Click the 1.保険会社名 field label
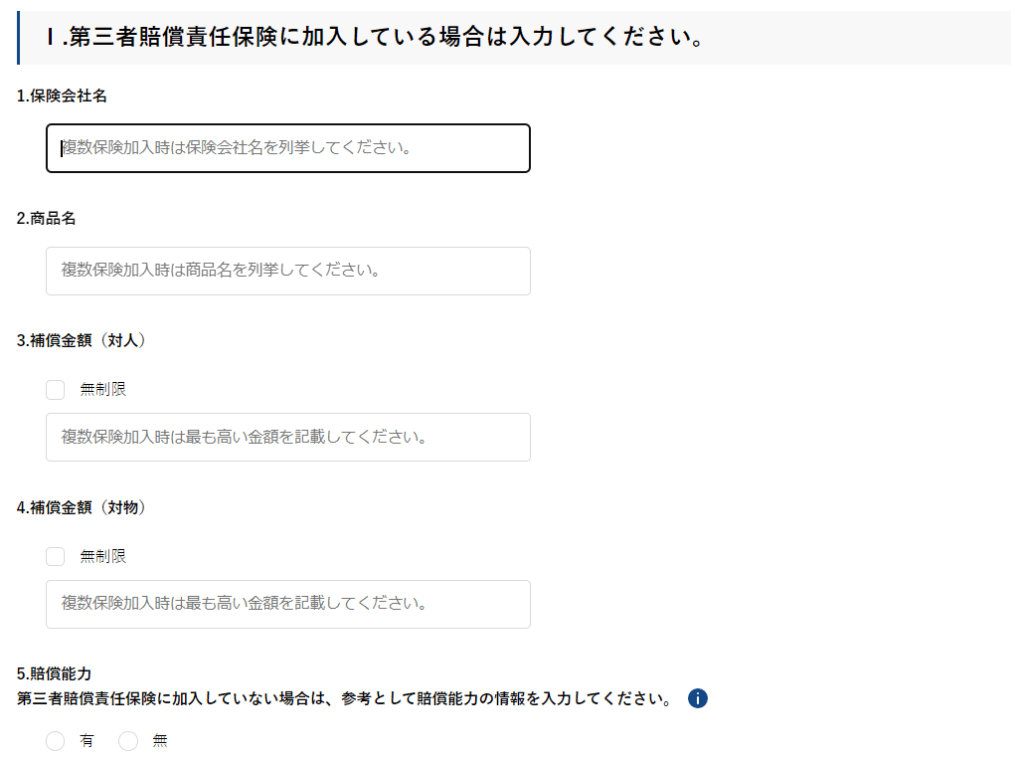This screenshot has width=1024, height=760. [x=62, y=96]
